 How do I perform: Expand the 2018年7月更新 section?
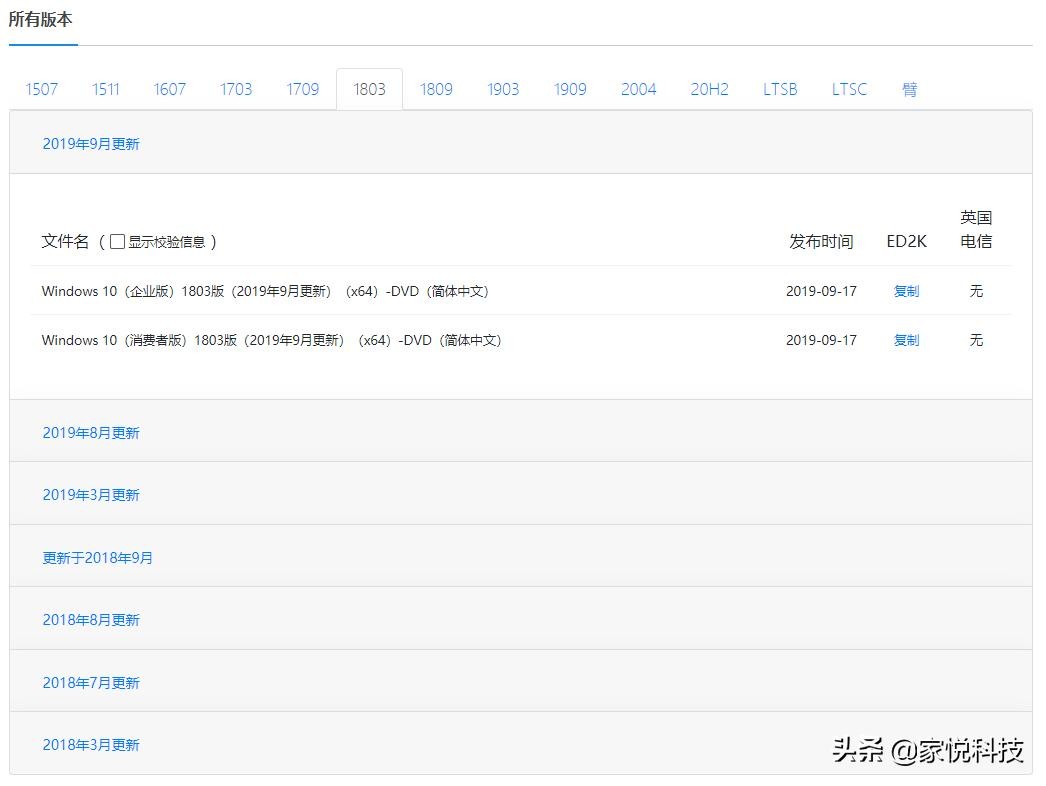pos(91,683)
